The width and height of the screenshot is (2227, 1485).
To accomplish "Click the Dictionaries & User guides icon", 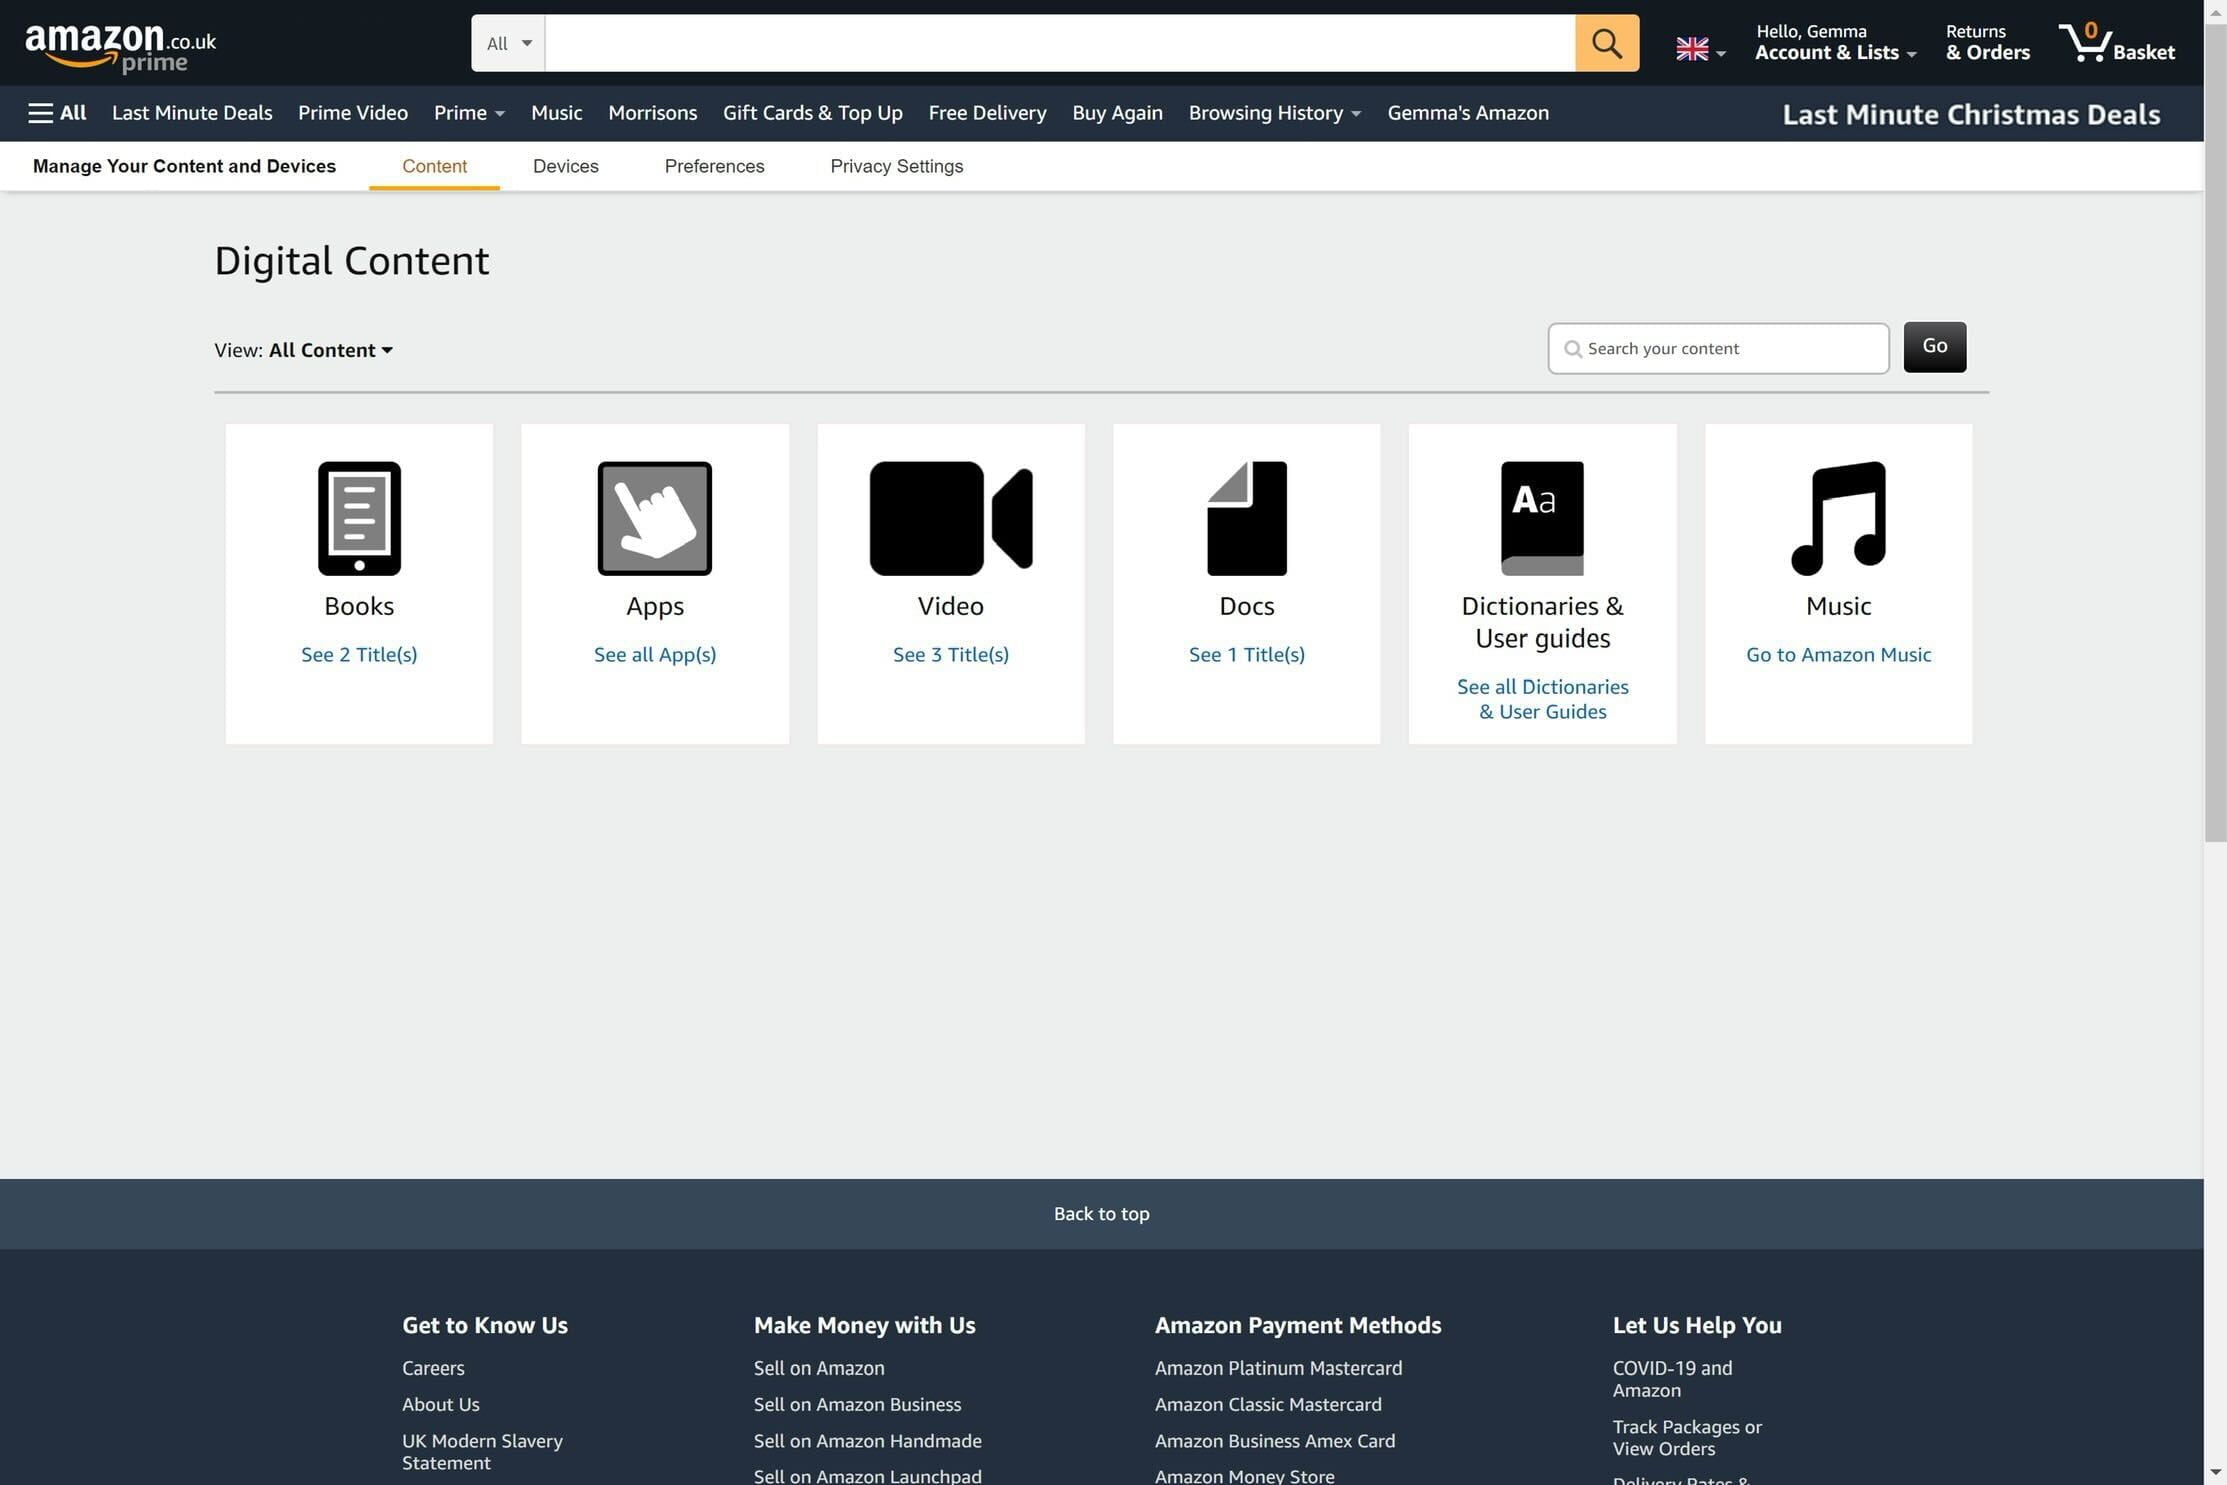I will point(1541,517).
